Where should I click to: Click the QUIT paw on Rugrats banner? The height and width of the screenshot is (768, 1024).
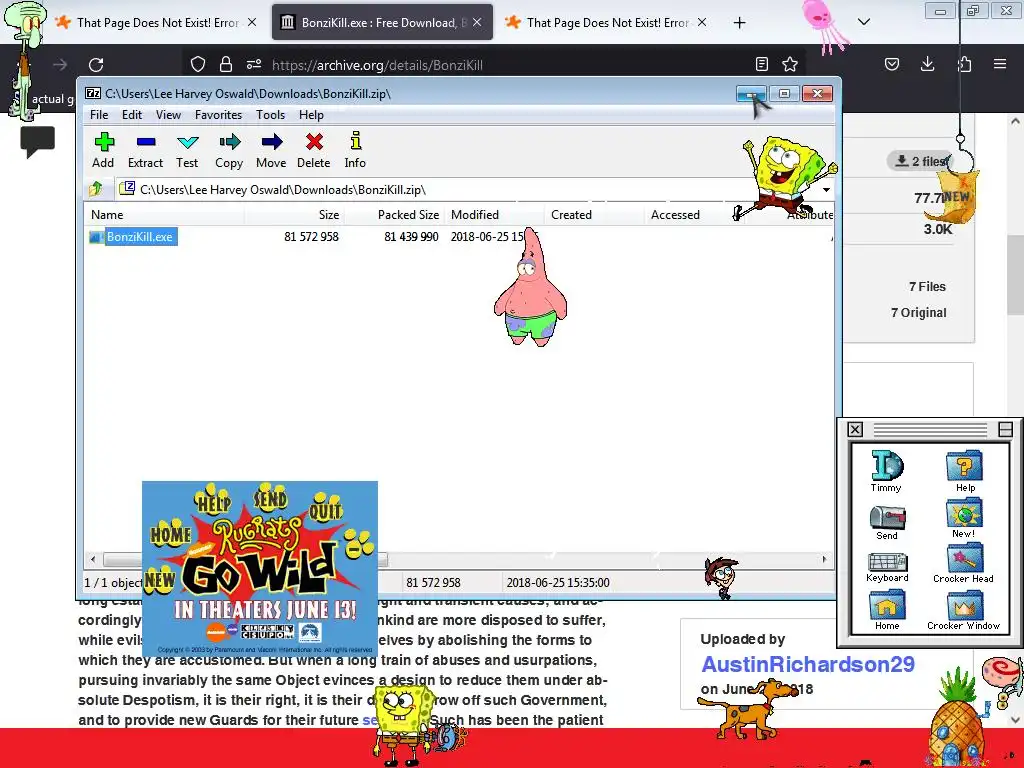[325, 508]
